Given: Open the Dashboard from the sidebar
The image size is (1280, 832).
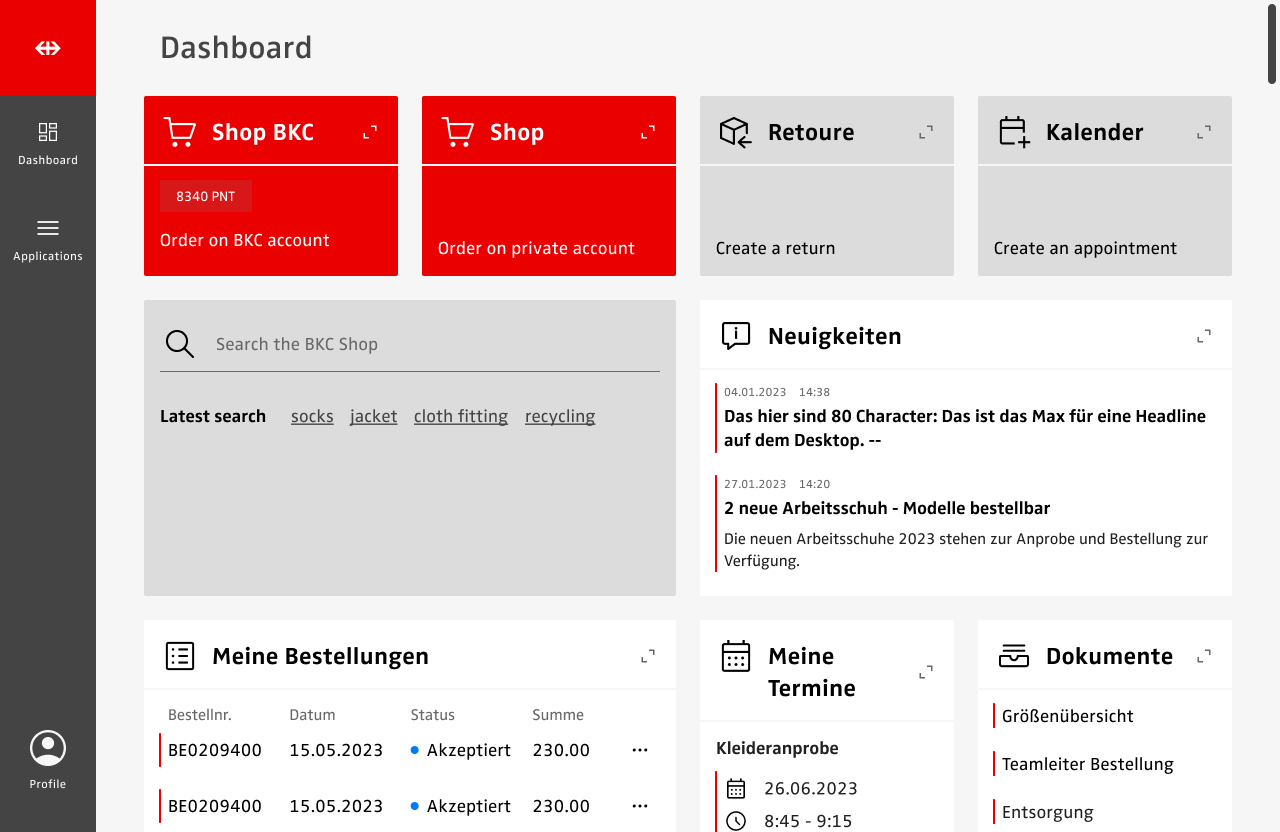Looking at the screenshot, I should 48,143.
